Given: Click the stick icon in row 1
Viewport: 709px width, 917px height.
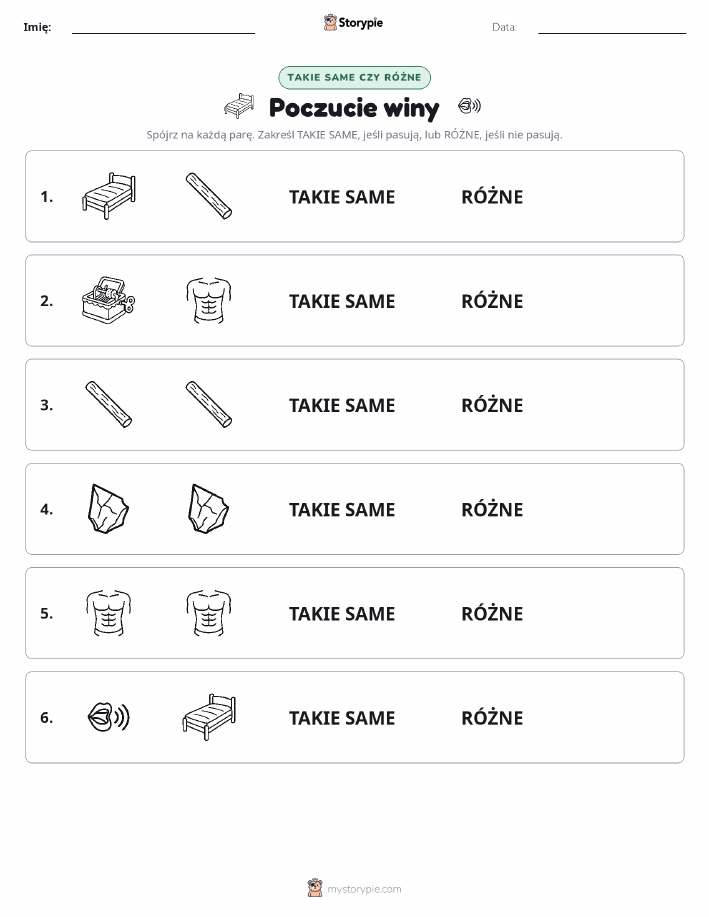Looking at the screenshot, I should coord(209,196).
